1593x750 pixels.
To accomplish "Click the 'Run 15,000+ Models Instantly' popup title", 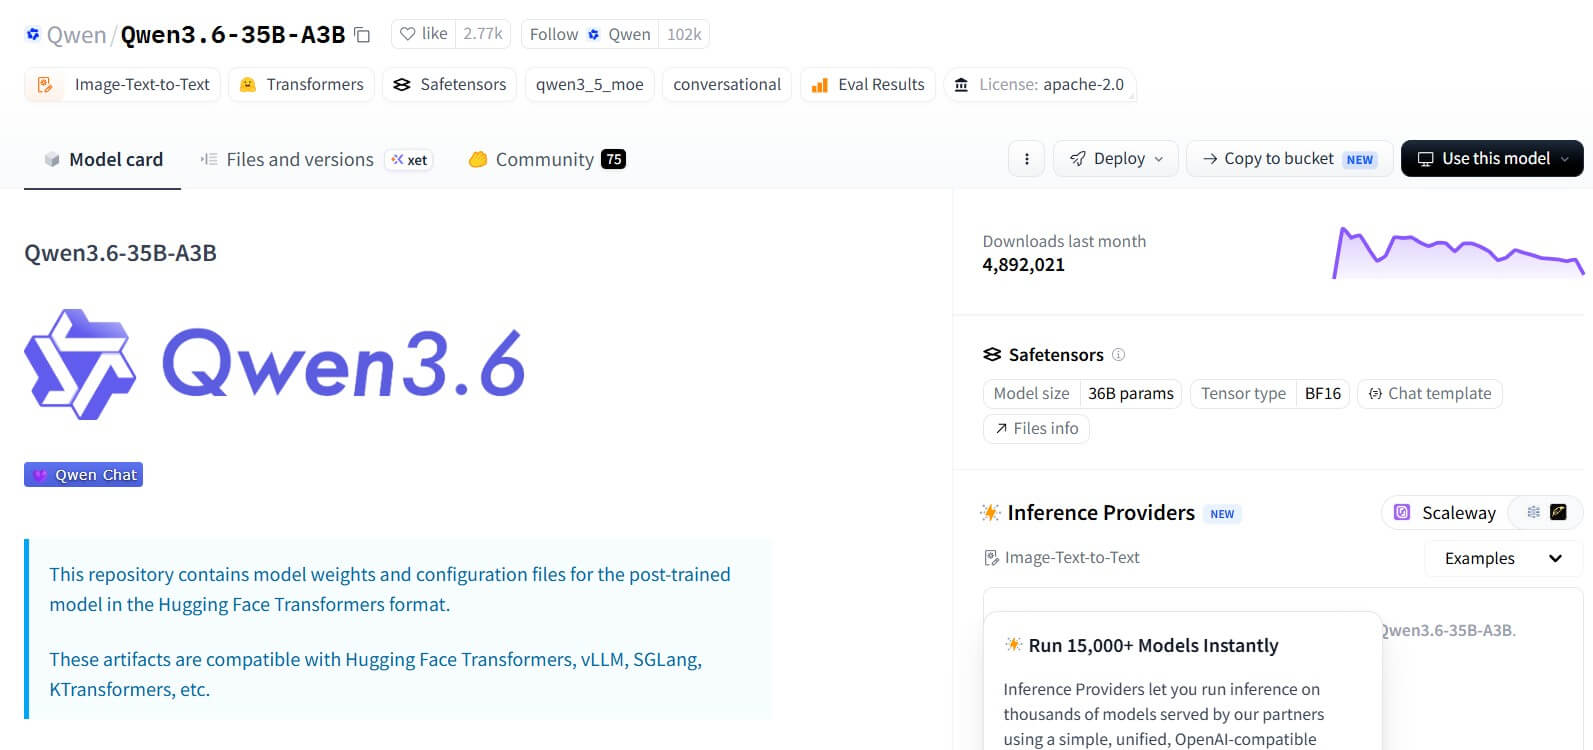I will click(x=1153, y=645).
